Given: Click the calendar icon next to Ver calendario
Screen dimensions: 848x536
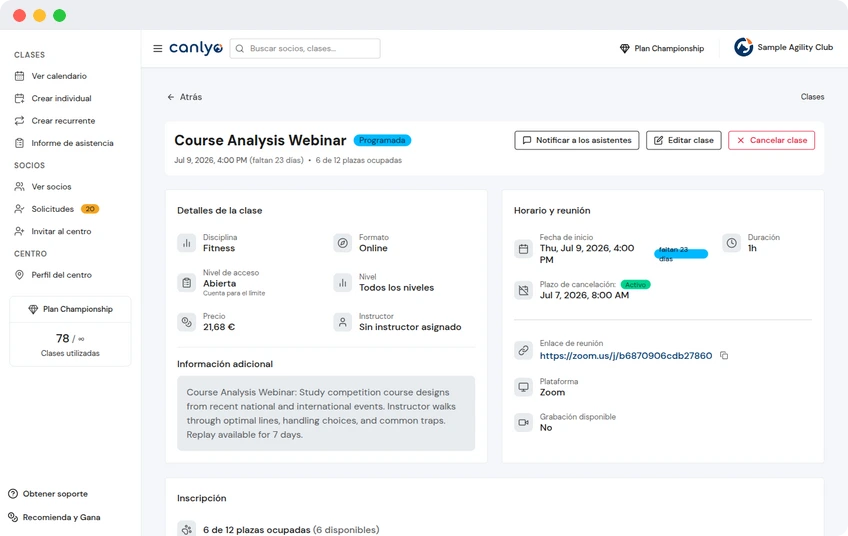Looking at the screenshot, I should point(19,76).
